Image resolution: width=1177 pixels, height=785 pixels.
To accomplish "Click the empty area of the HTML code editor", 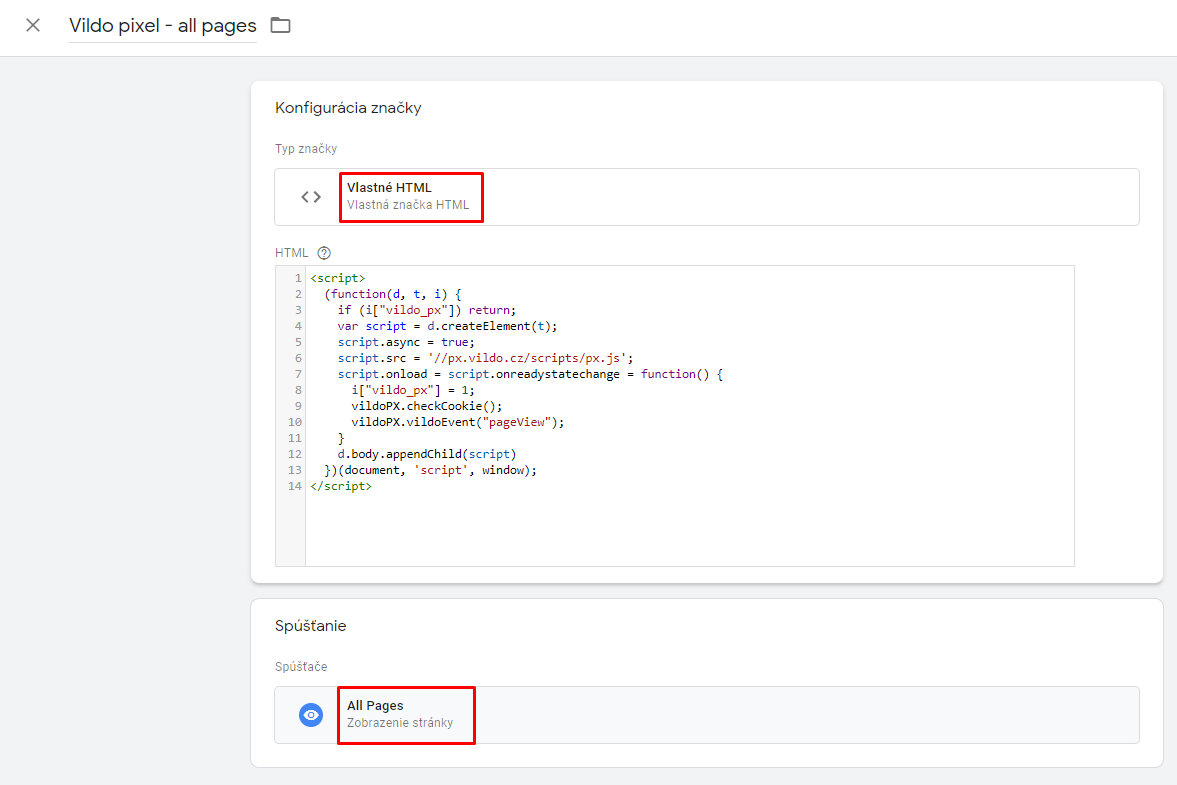I will tap(689, 529).
